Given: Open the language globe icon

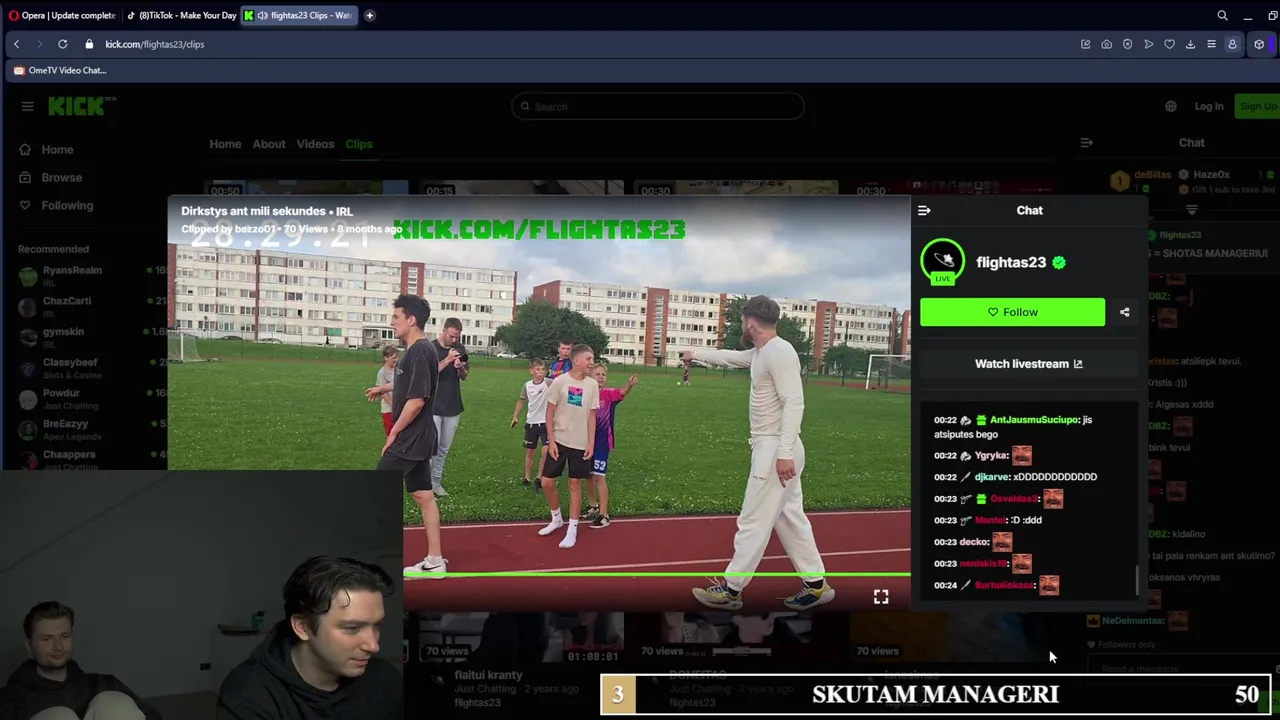Looking at the screenshot, I should pyautogui.click(x=1171, y=107).
